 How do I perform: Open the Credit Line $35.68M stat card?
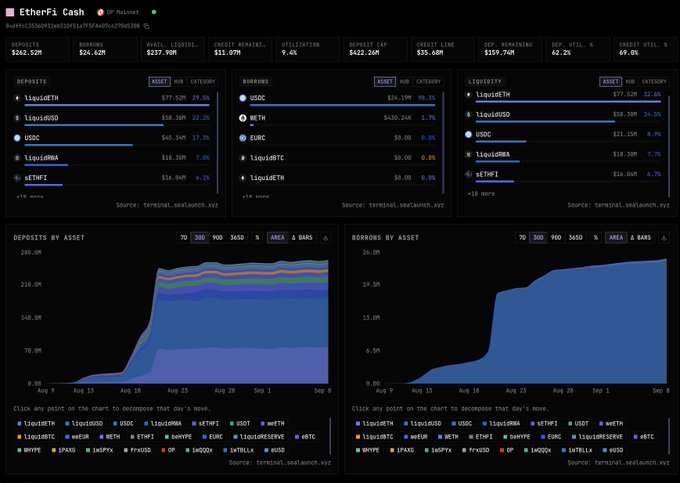point(443,49)
